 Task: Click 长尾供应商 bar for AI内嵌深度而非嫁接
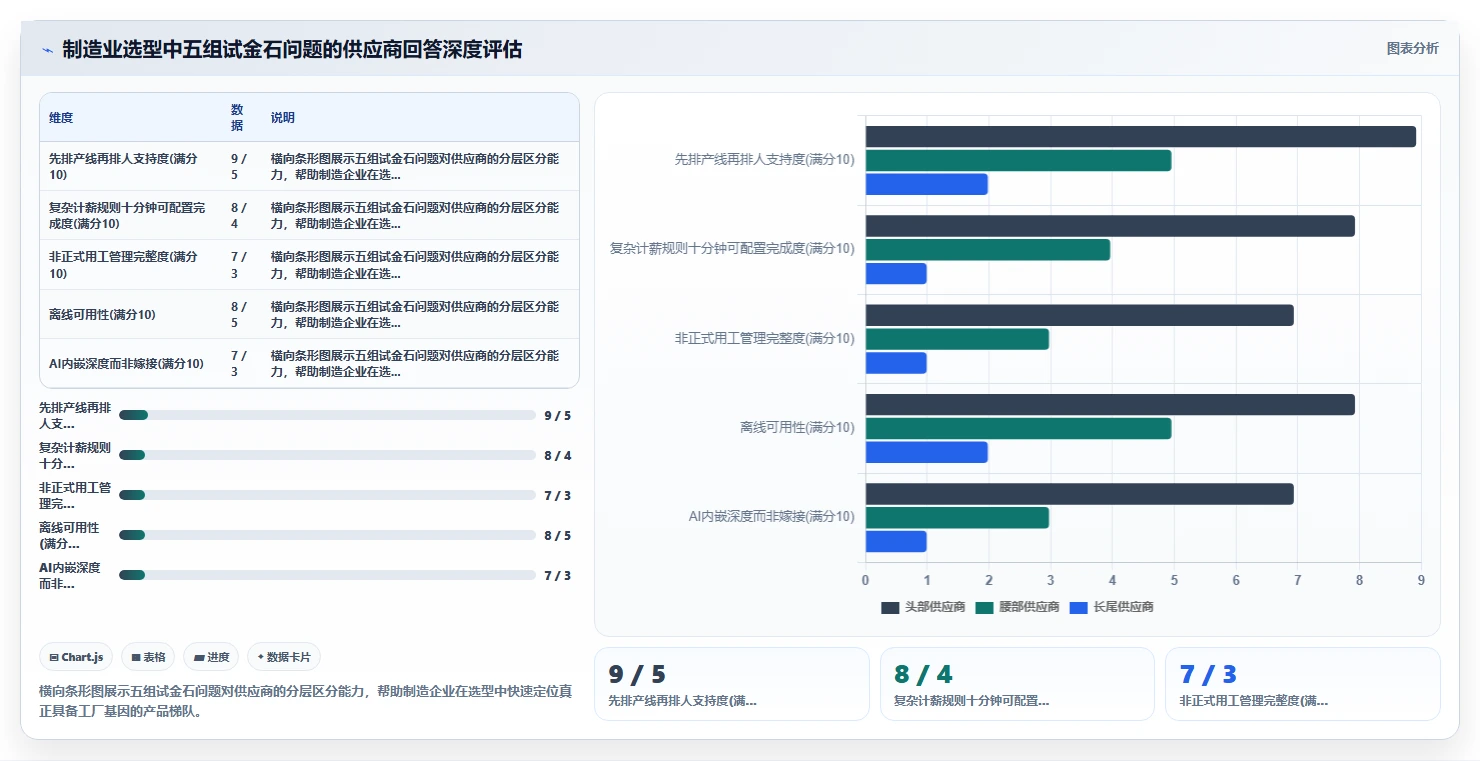tap(896, 541)
